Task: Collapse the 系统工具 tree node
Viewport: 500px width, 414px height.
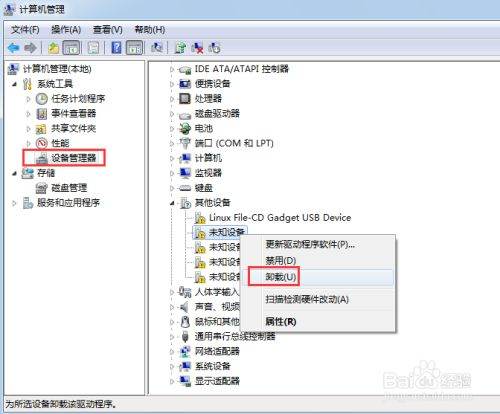Action: 14,84
